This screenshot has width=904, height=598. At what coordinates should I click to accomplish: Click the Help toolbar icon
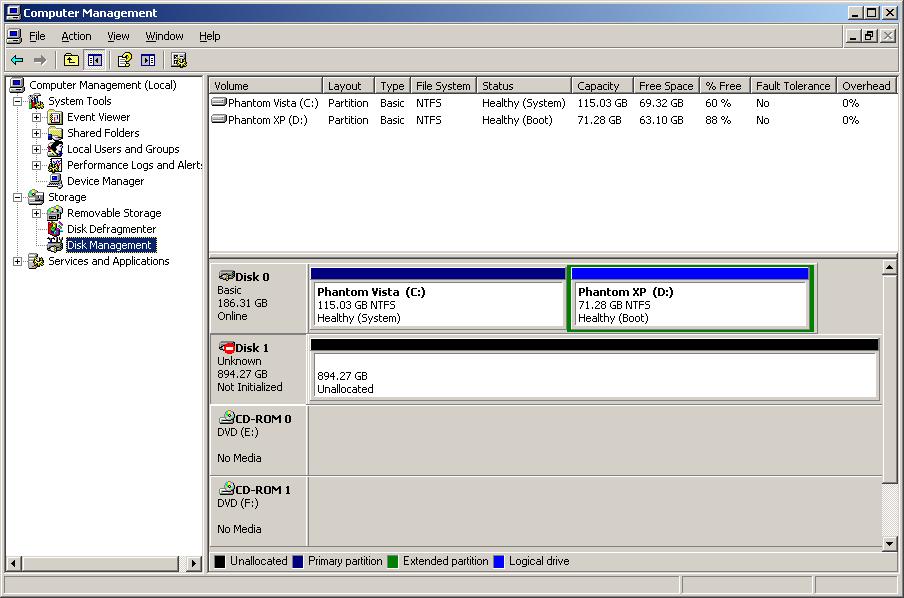(125, 60)
